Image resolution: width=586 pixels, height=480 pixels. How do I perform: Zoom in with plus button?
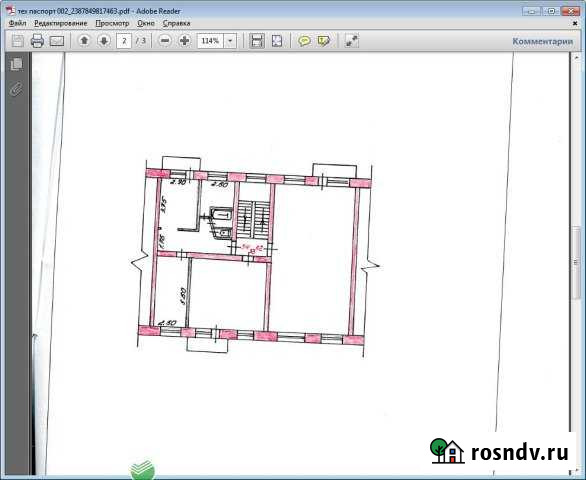point(185,40)
